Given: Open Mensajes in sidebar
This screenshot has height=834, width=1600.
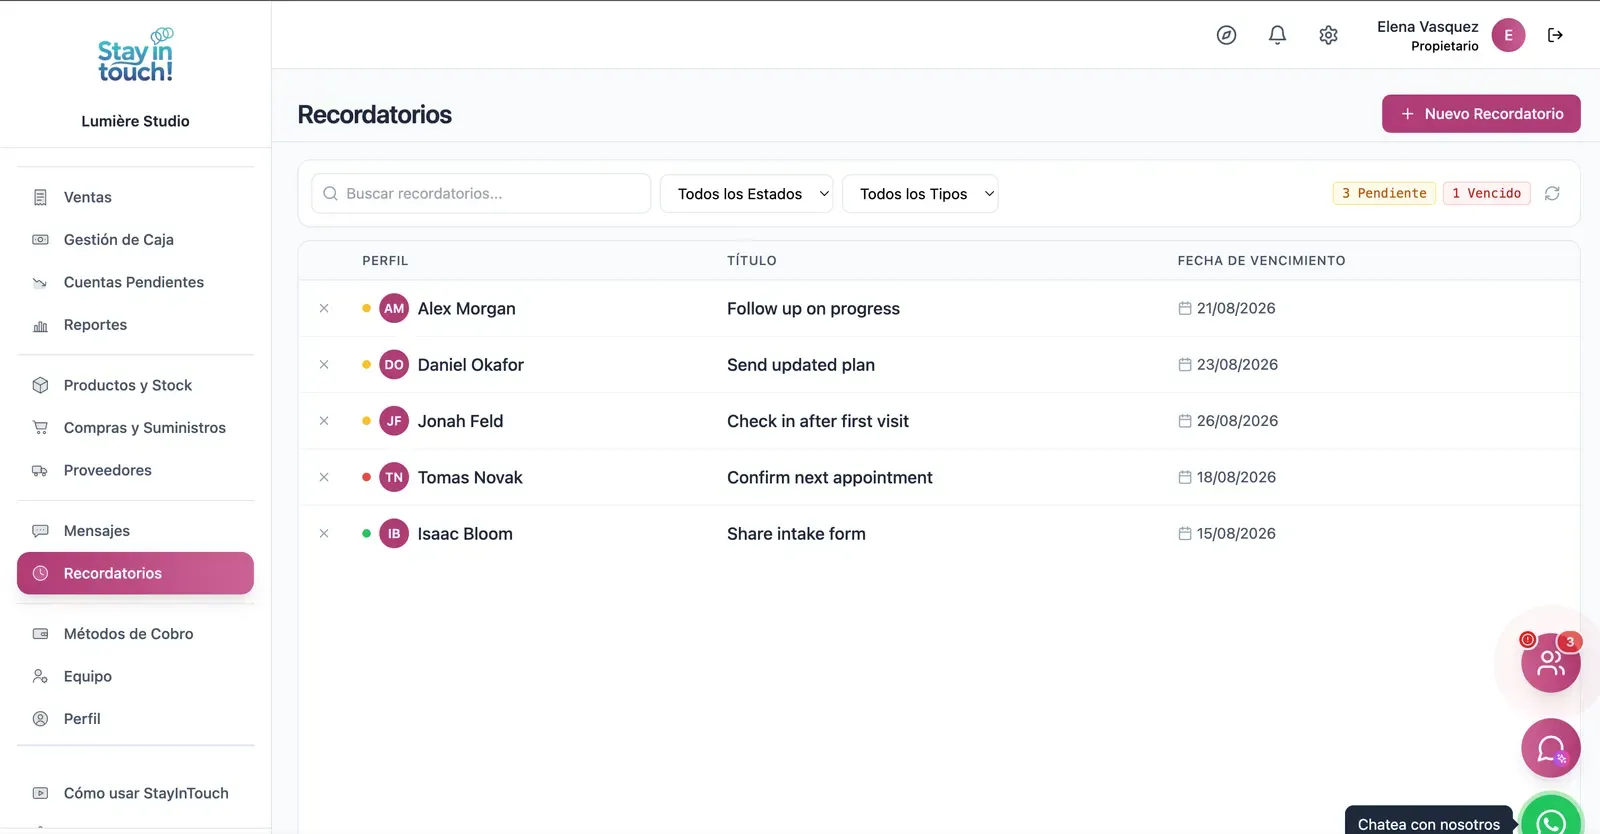Looking at the screenshot, I should pos(135,531).
